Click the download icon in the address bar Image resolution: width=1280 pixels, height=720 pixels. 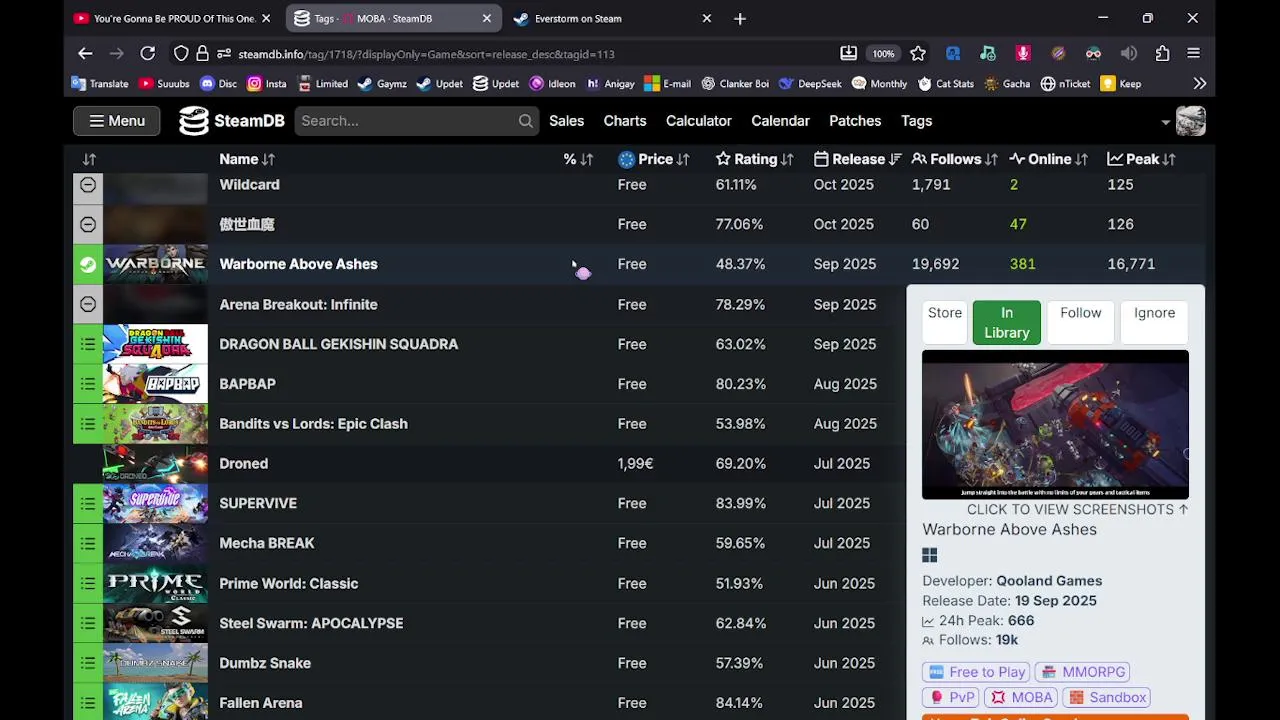[x=848, y=54]
